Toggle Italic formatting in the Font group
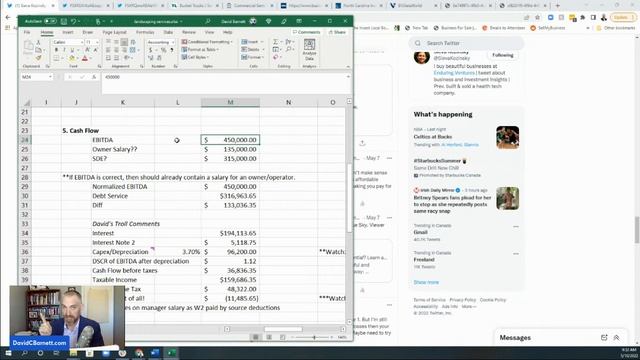This screenshot has height=360, width=640. (64, 50)
